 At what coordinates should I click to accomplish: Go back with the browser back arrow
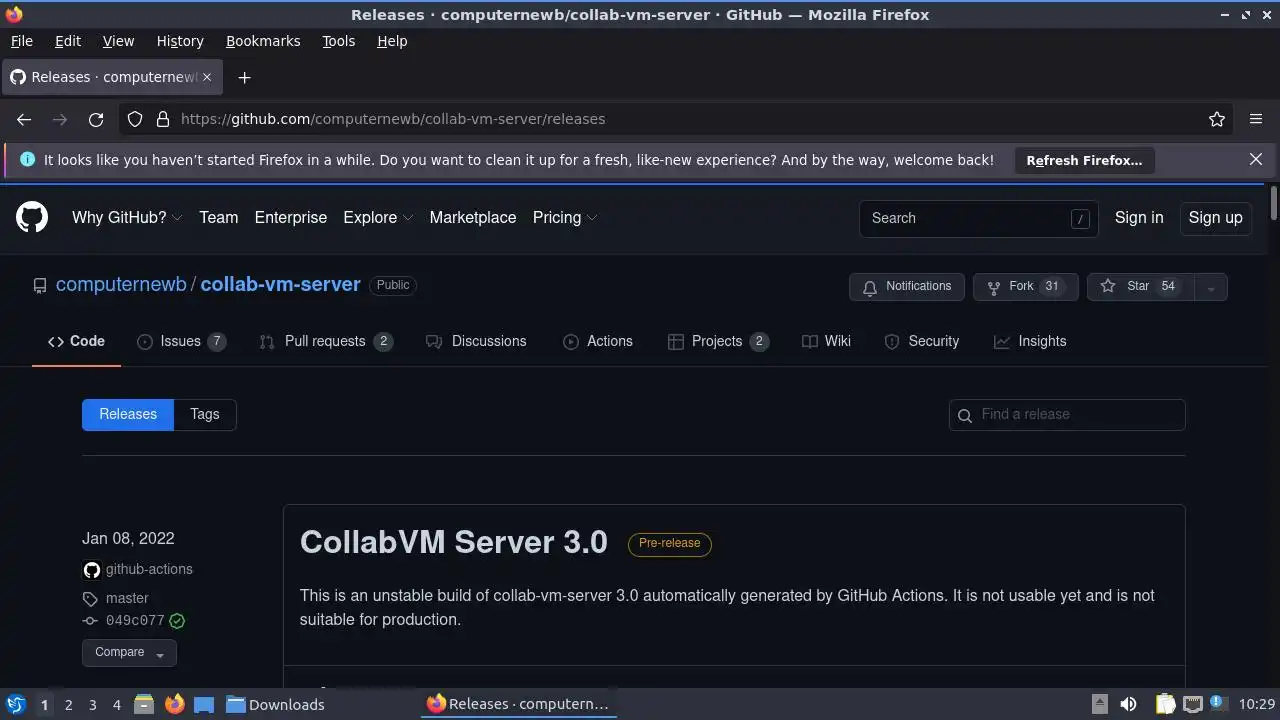24,119
